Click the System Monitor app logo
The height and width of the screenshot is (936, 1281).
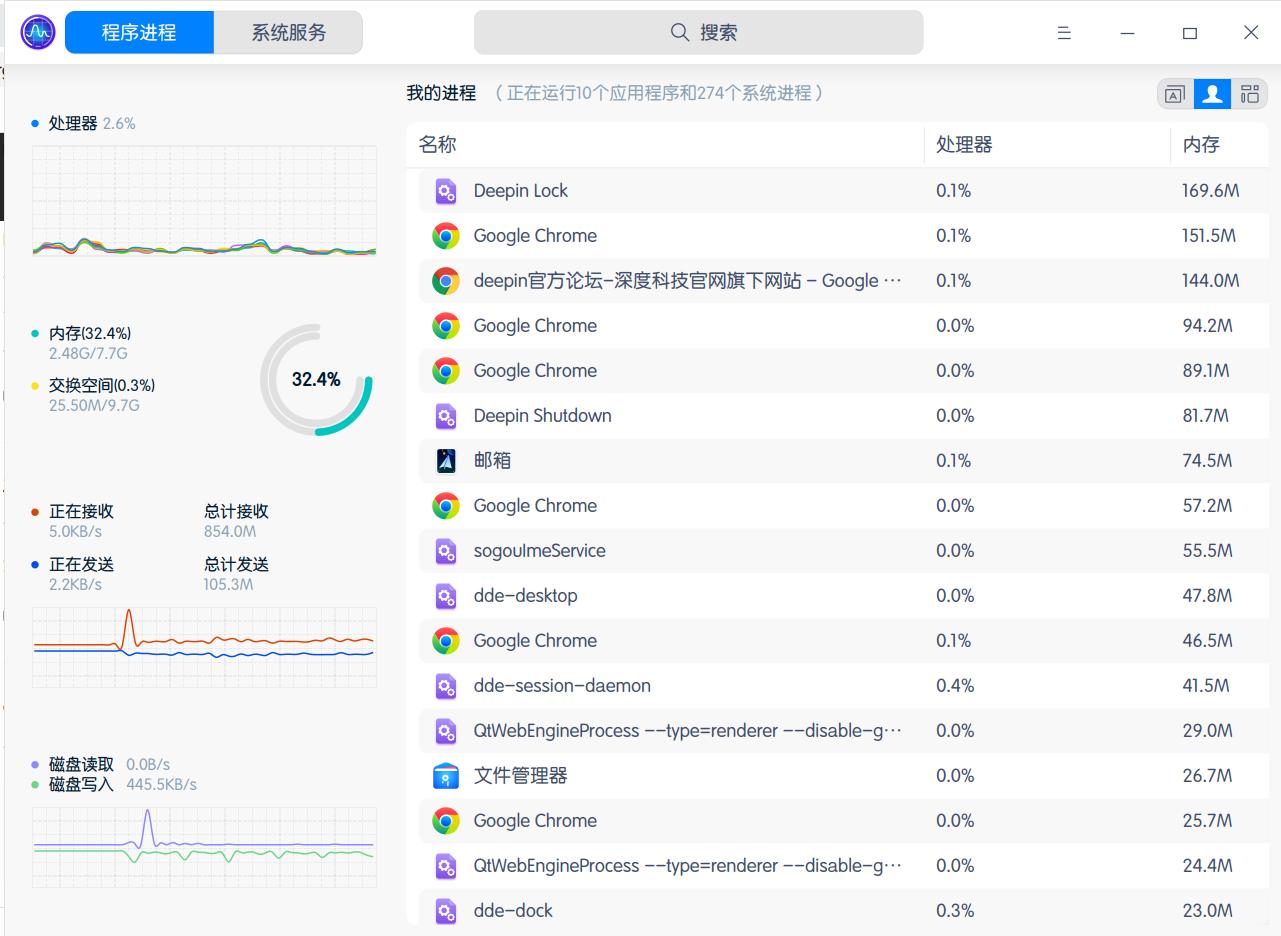pos(38,33)
